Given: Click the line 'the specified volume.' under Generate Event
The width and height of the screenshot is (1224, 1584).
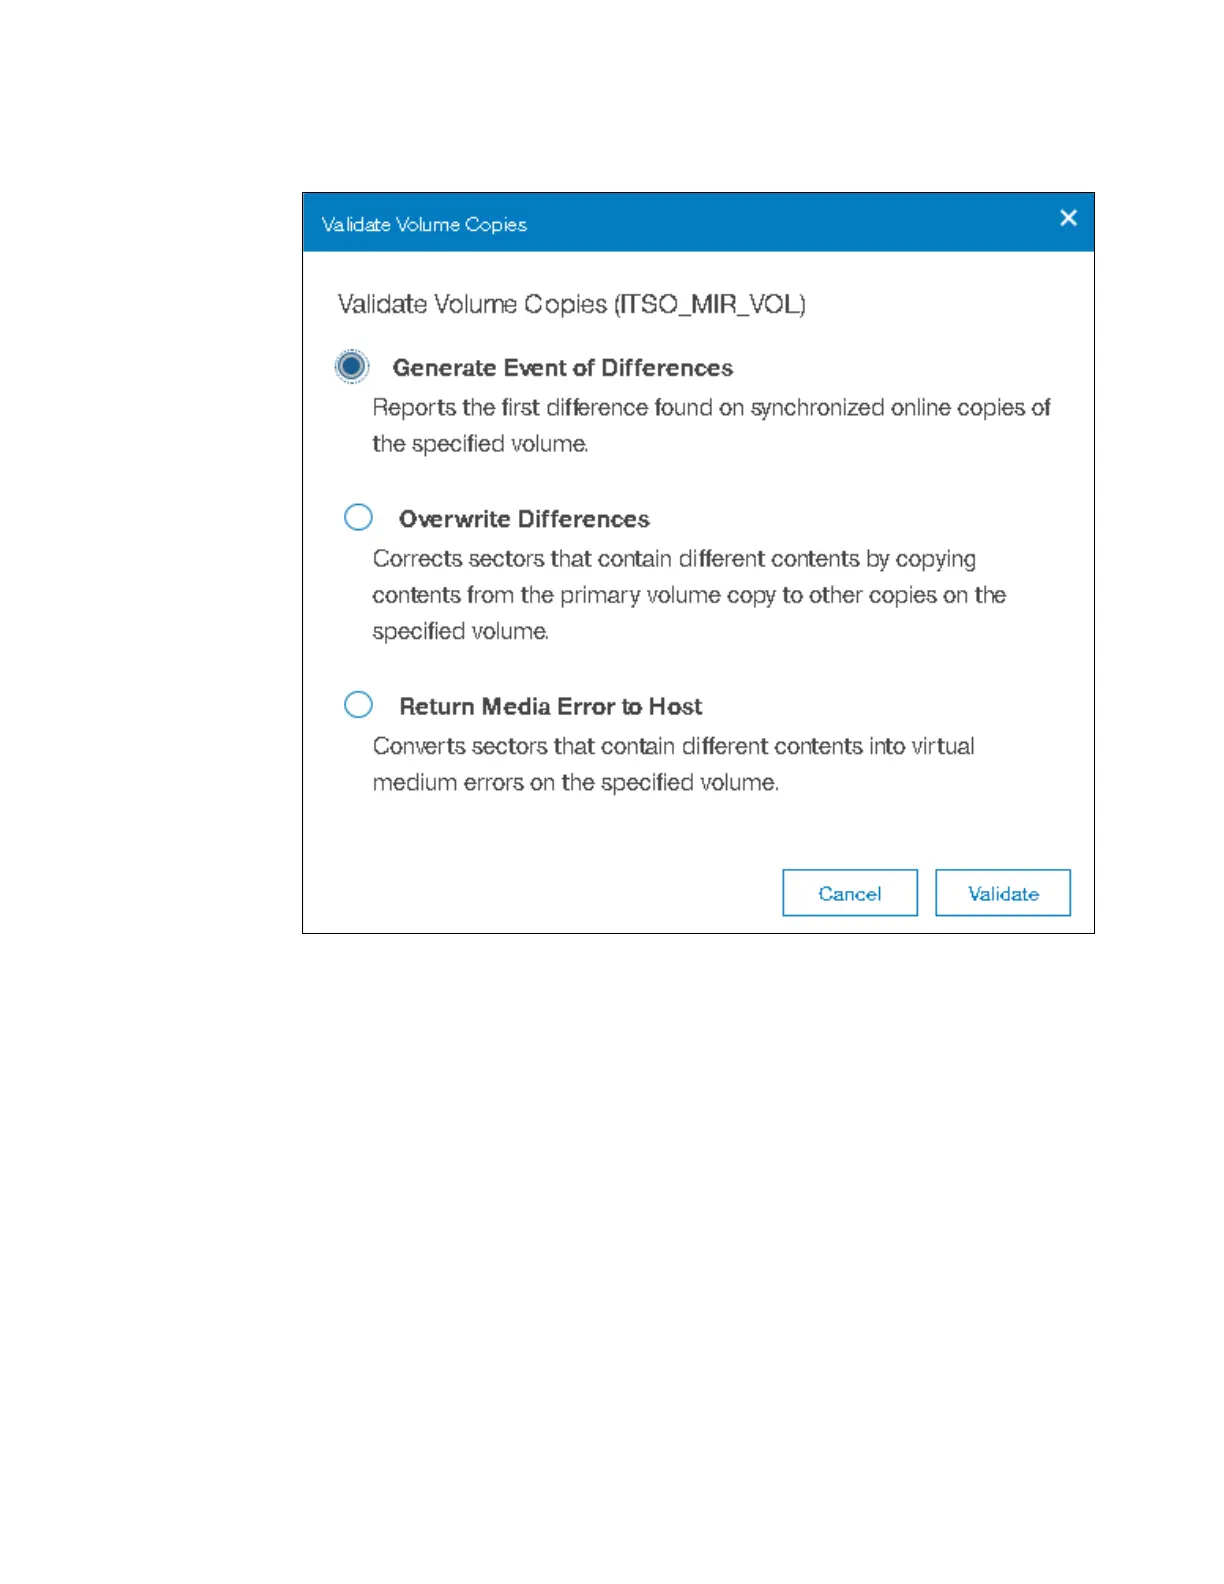Looking at the screenshot, I should click(x=480, y=444).
